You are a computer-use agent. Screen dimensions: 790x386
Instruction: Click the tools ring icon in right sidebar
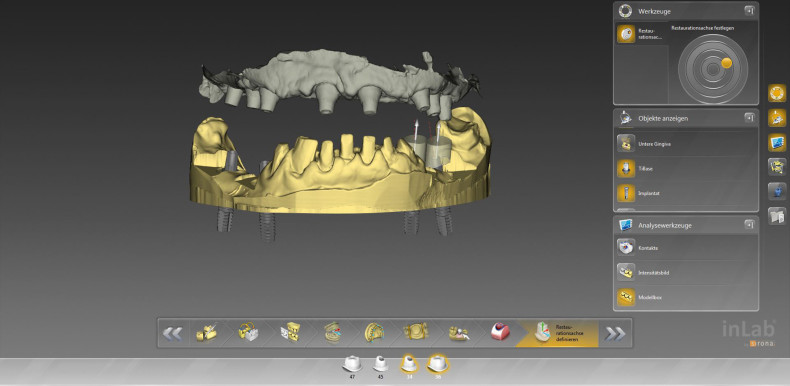pos(777,93)
